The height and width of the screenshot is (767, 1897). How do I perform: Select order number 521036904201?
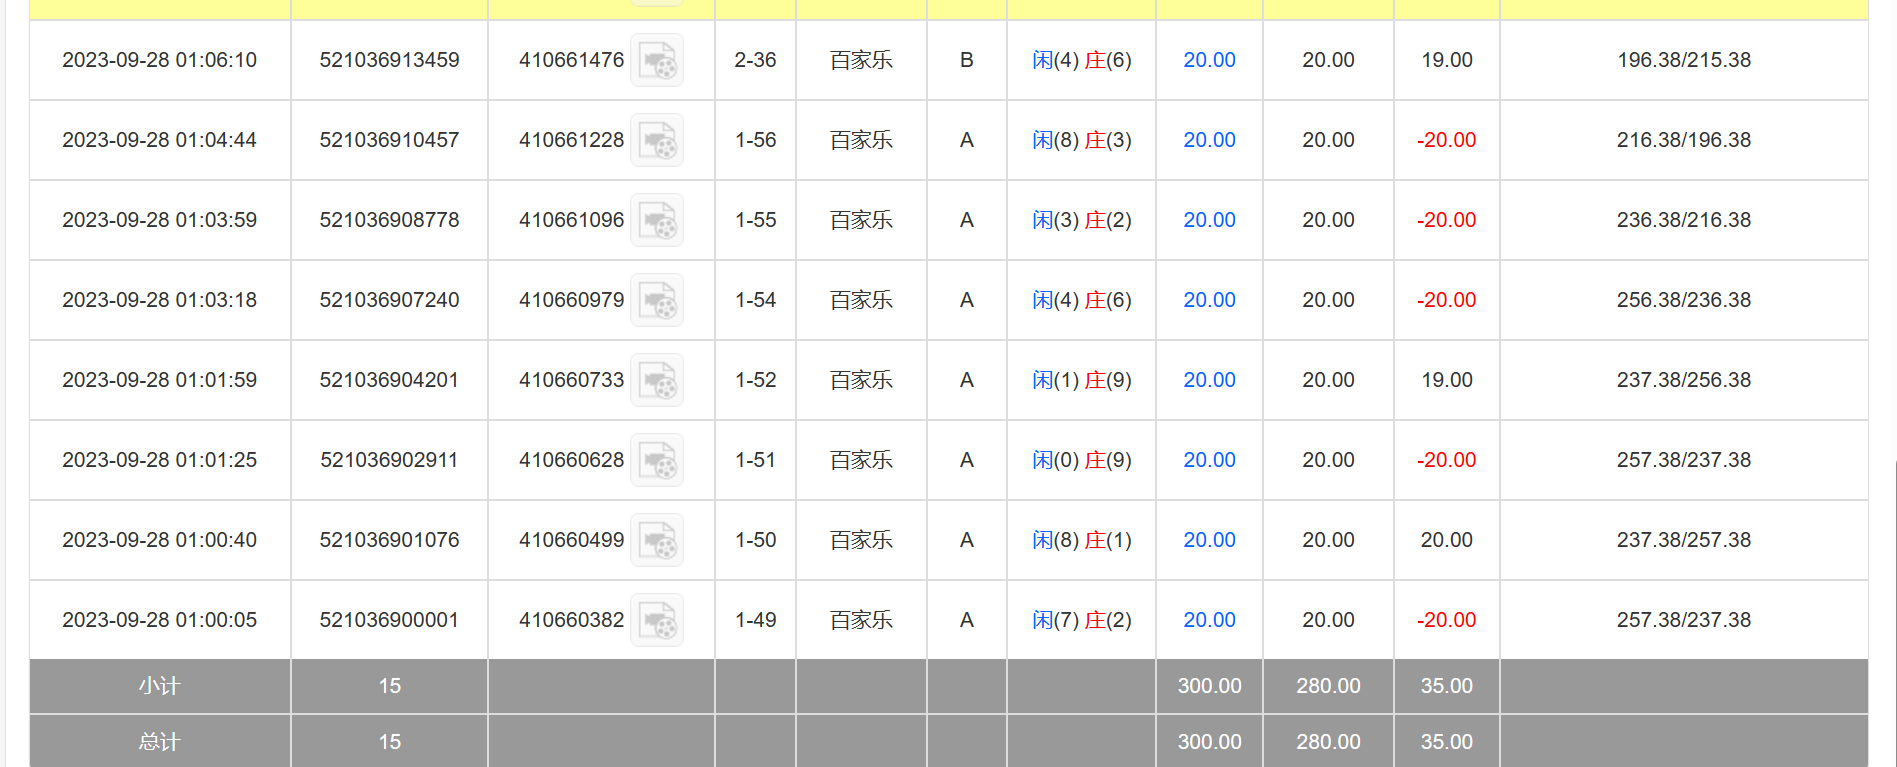point(389,380)
